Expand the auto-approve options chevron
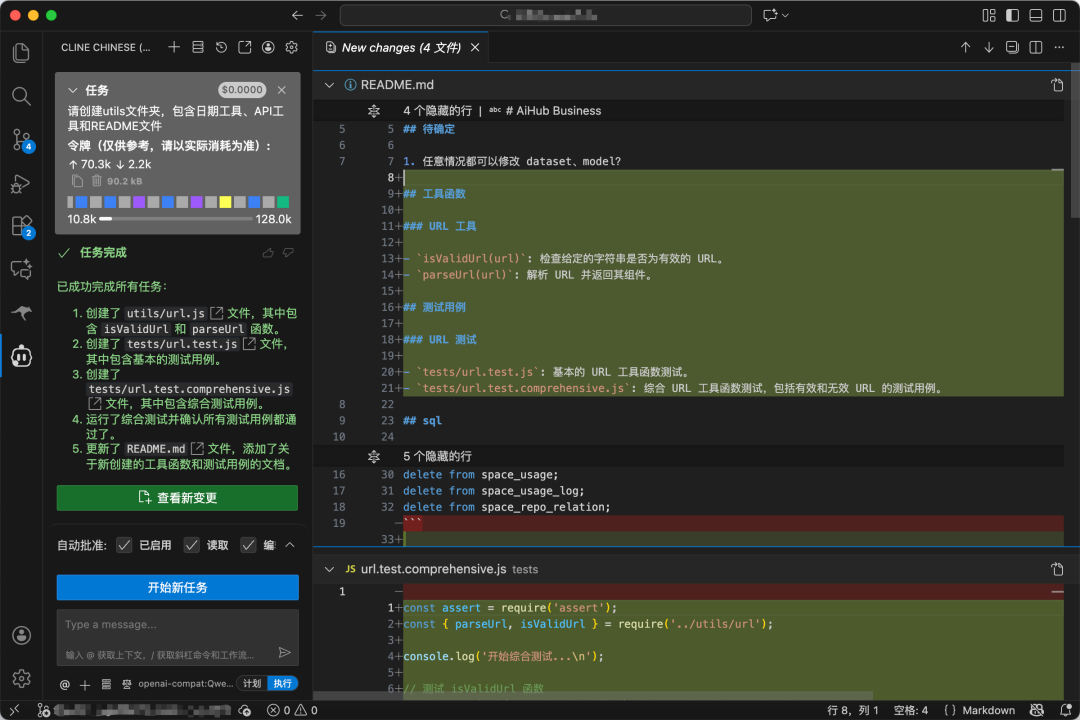Image resolution: width=1080 pixels, height=720 pixels. 290,545
